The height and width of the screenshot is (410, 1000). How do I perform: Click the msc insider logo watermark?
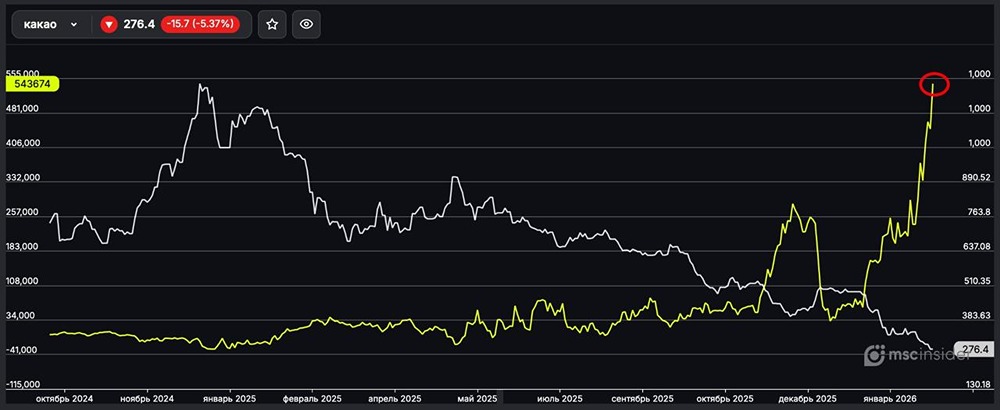tap(907, 354)
